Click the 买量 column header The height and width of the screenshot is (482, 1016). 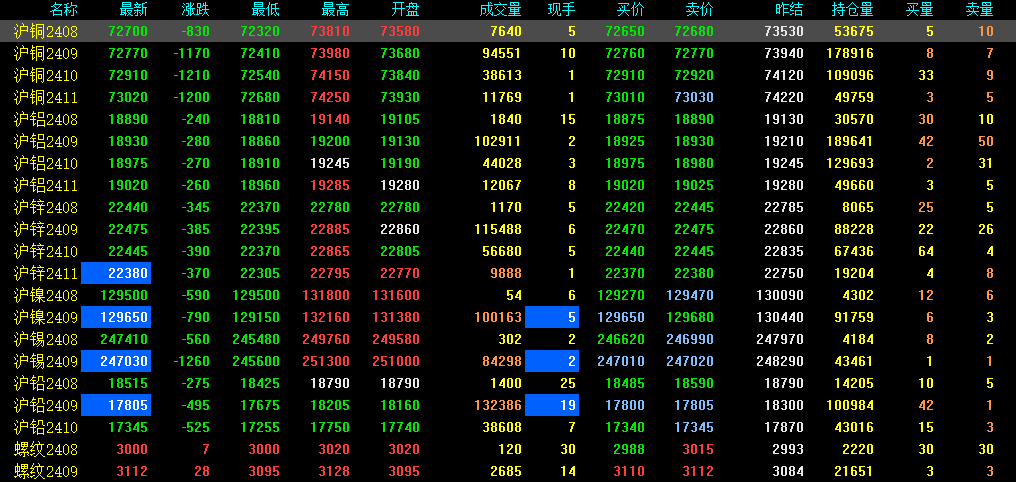[919, 9]
